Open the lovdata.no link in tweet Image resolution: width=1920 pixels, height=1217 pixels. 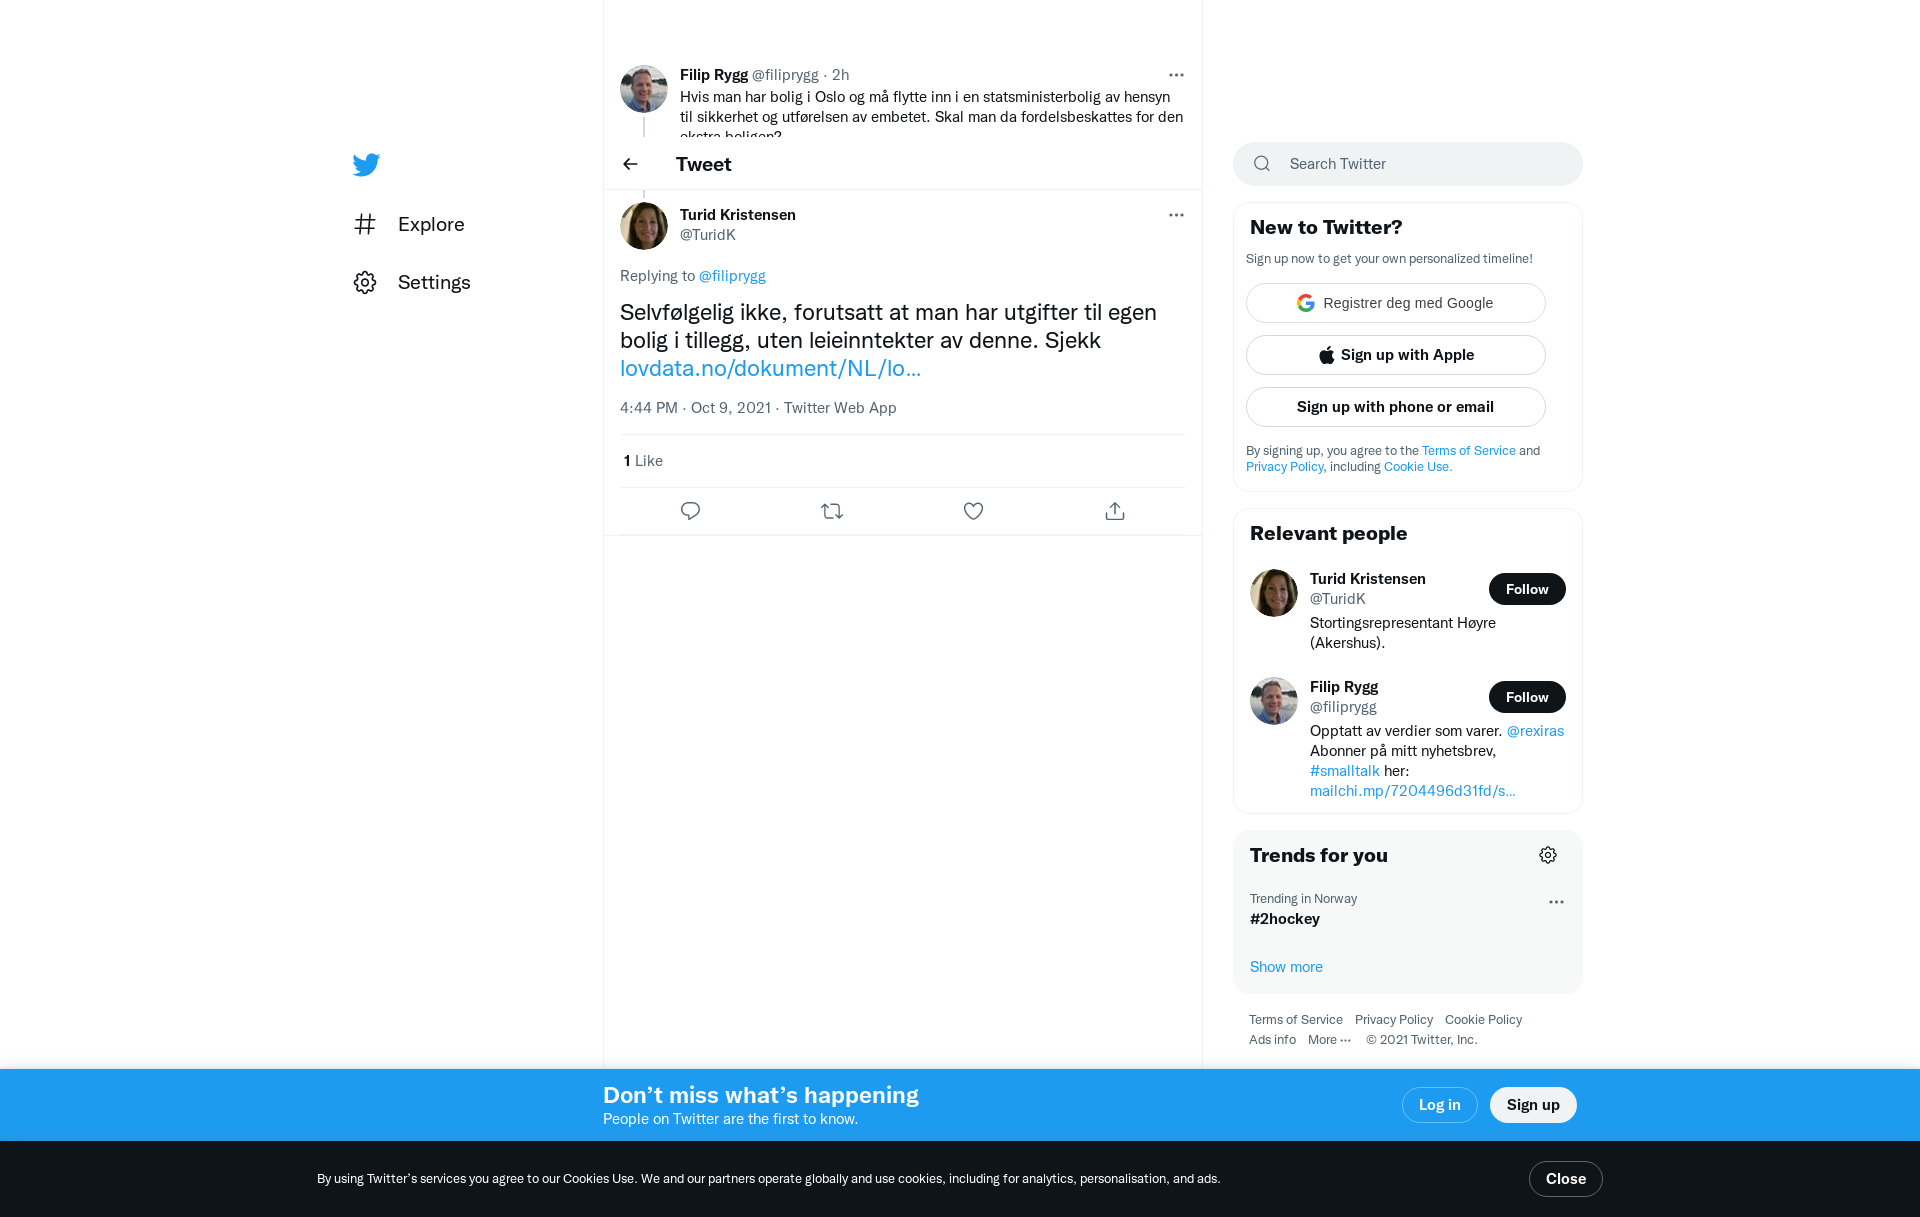770,368
